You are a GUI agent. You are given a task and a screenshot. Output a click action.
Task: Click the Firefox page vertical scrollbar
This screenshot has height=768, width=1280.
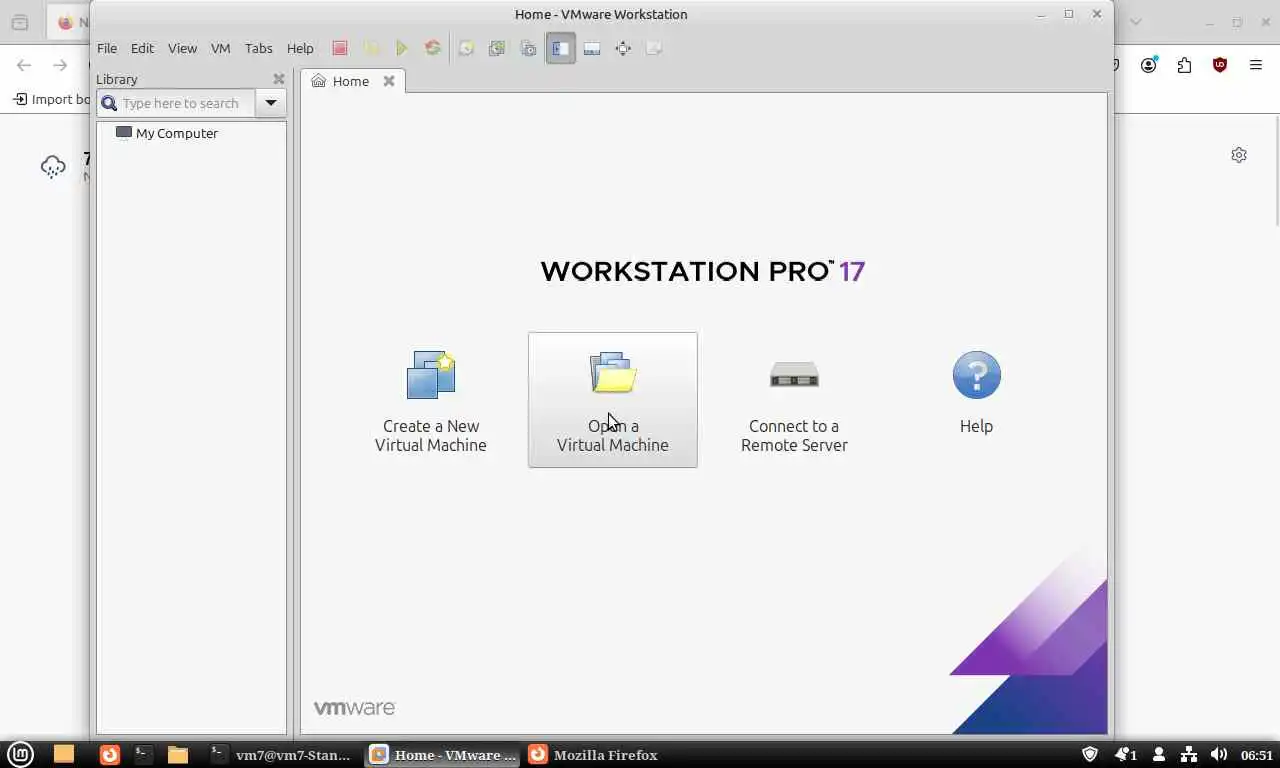1276,170
